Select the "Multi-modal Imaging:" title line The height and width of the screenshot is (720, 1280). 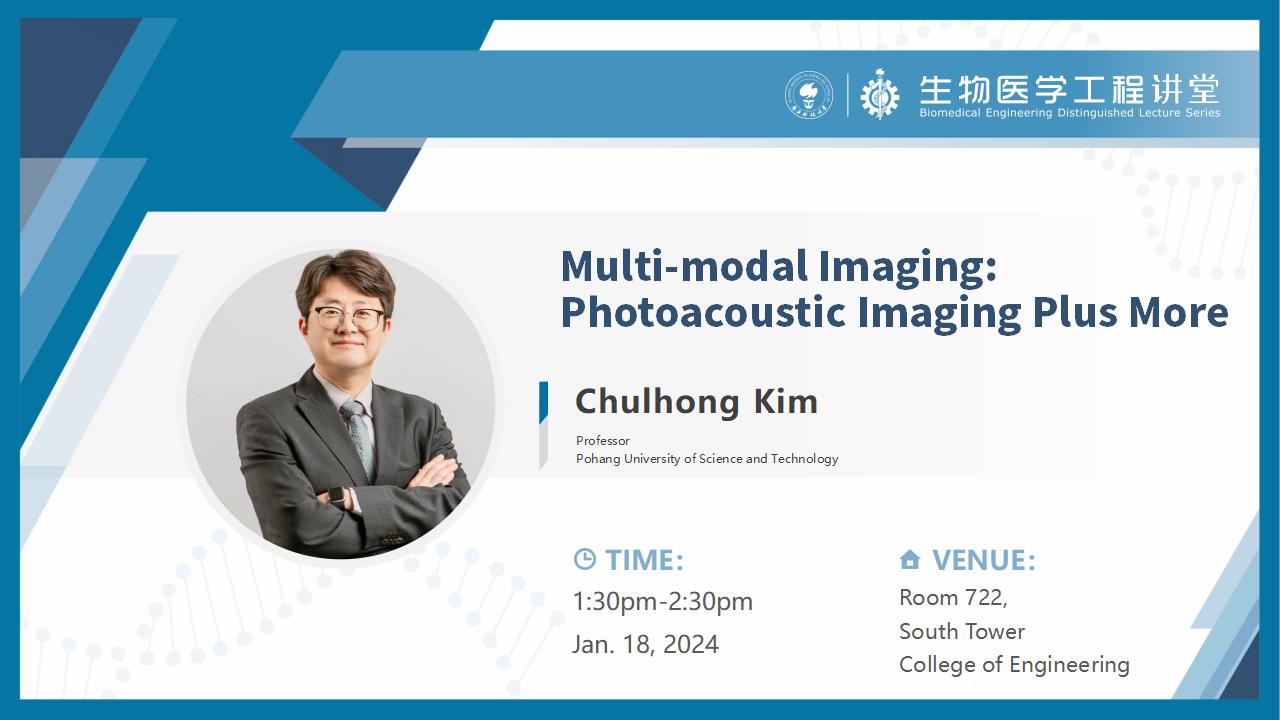pos(780,266)
